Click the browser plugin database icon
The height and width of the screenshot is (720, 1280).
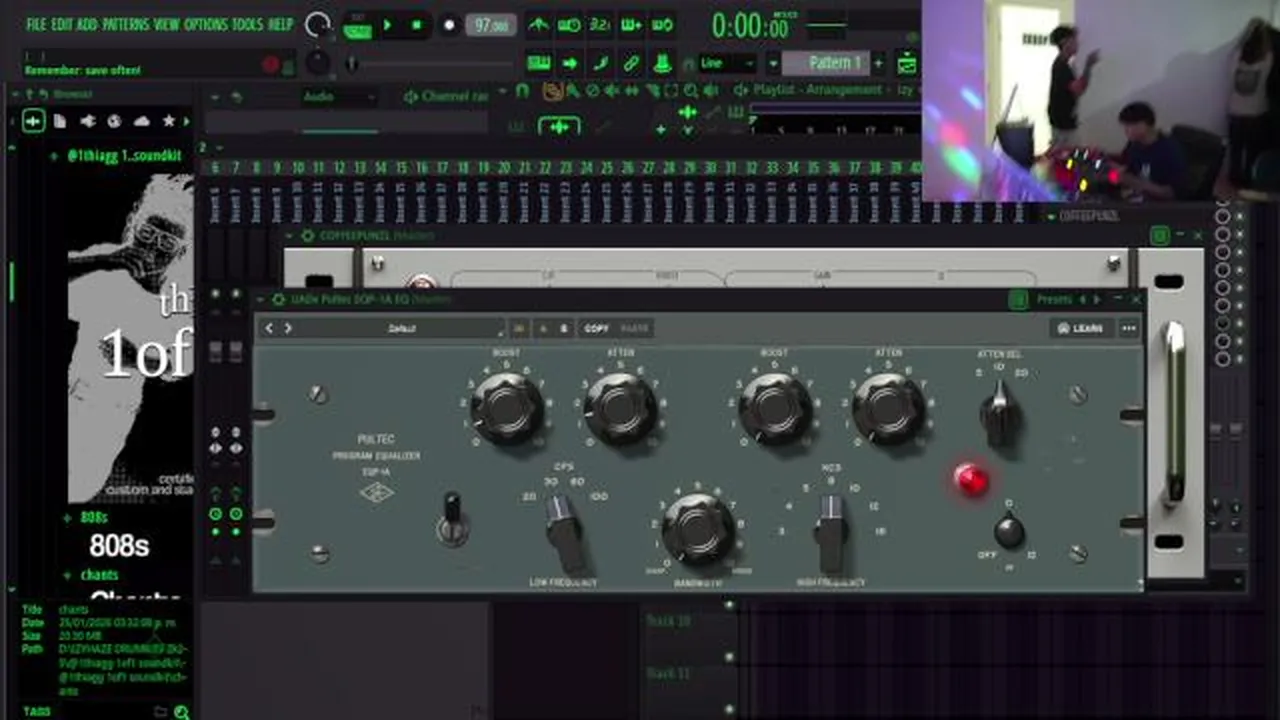(87, 121)
